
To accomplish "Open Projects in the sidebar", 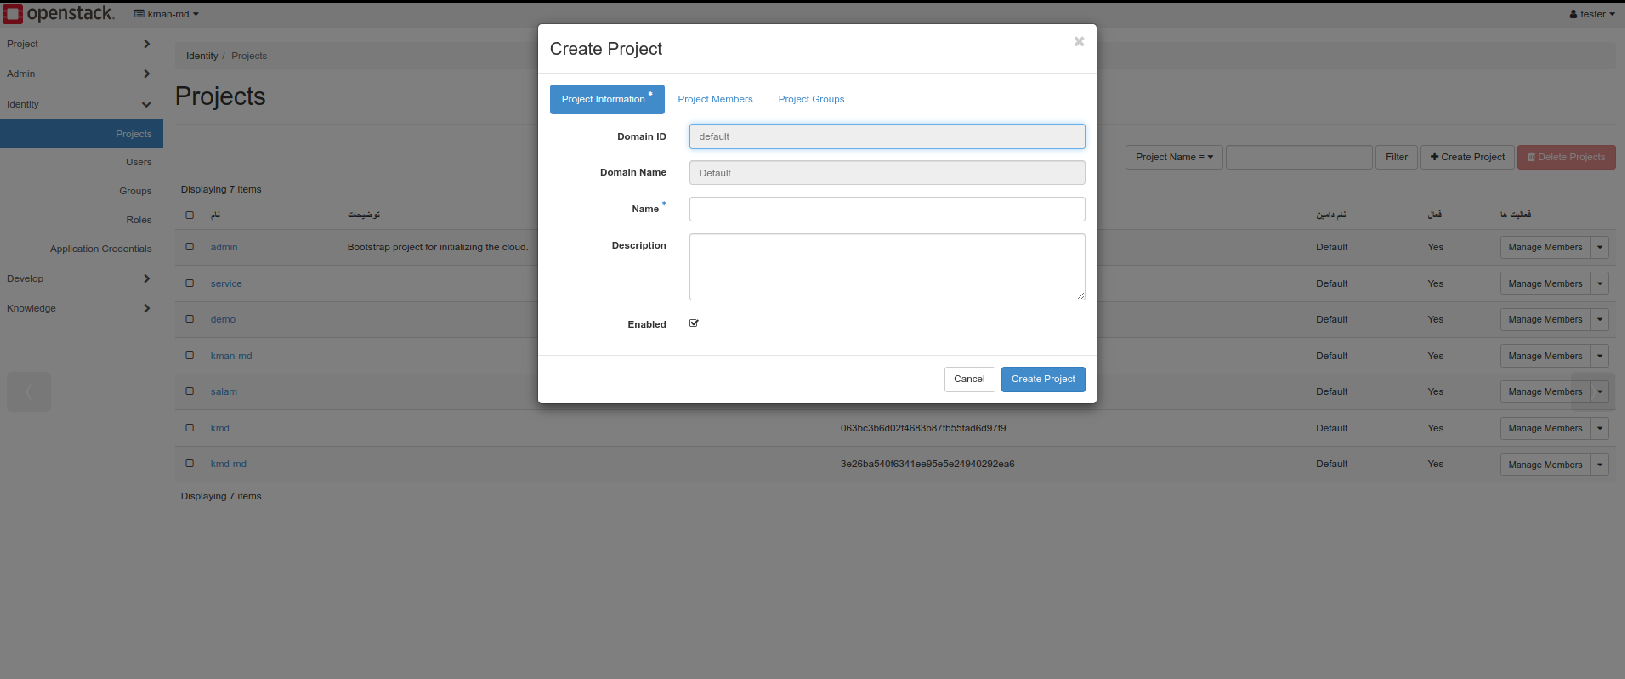I will point(81,134).
